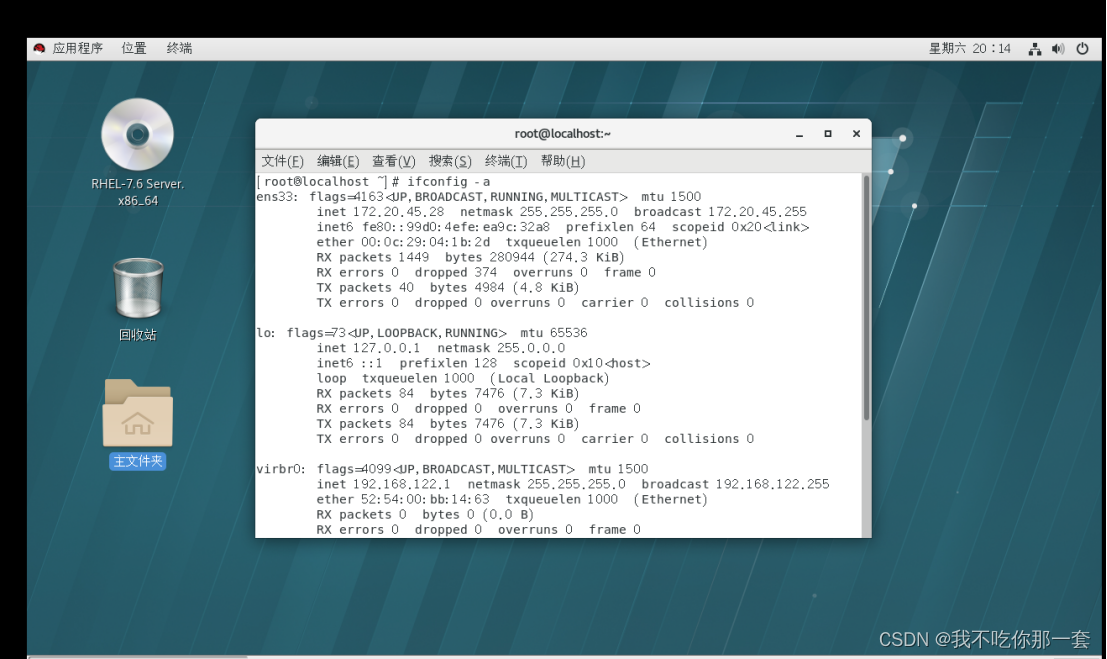Click TX bytes value 4984

(x=489, y=287)
